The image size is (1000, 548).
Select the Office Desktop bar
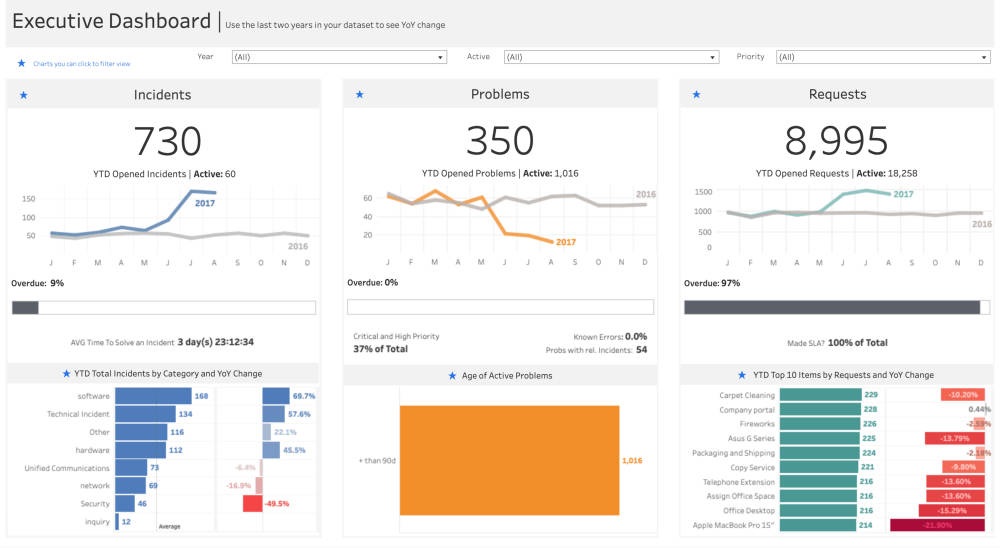point(818,510)
